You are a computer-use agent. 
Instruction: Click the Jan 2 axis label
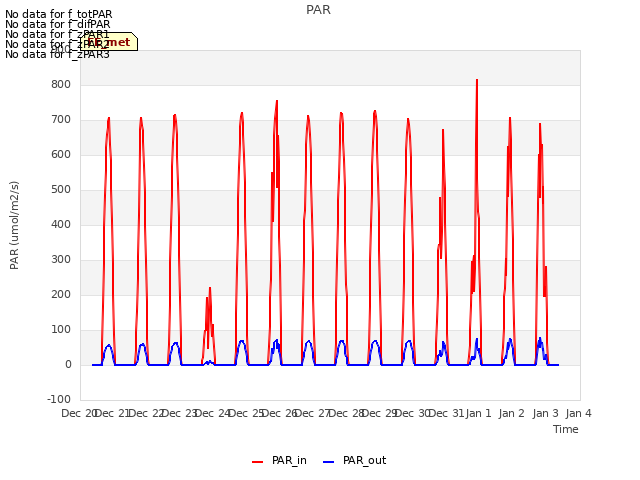[x=512, y=413]
